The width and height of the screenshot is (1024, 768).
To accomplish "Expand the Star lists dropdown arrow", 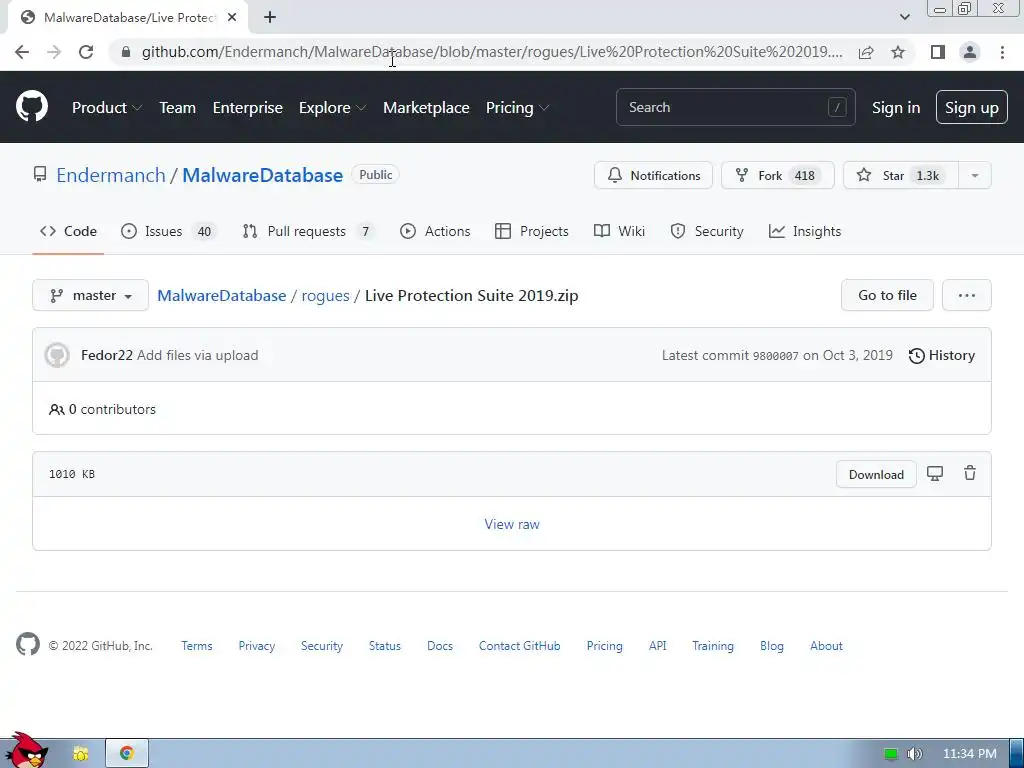I will 974,175.
